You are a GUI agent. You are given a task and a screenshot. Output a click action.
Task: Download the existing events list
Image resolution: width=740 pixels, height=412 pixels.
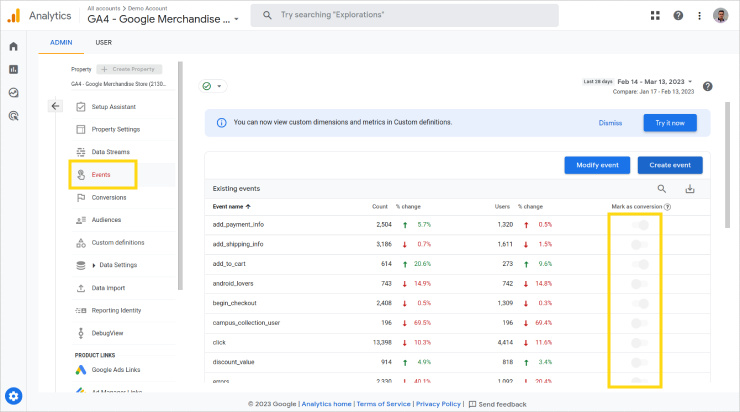pos(689,188)
